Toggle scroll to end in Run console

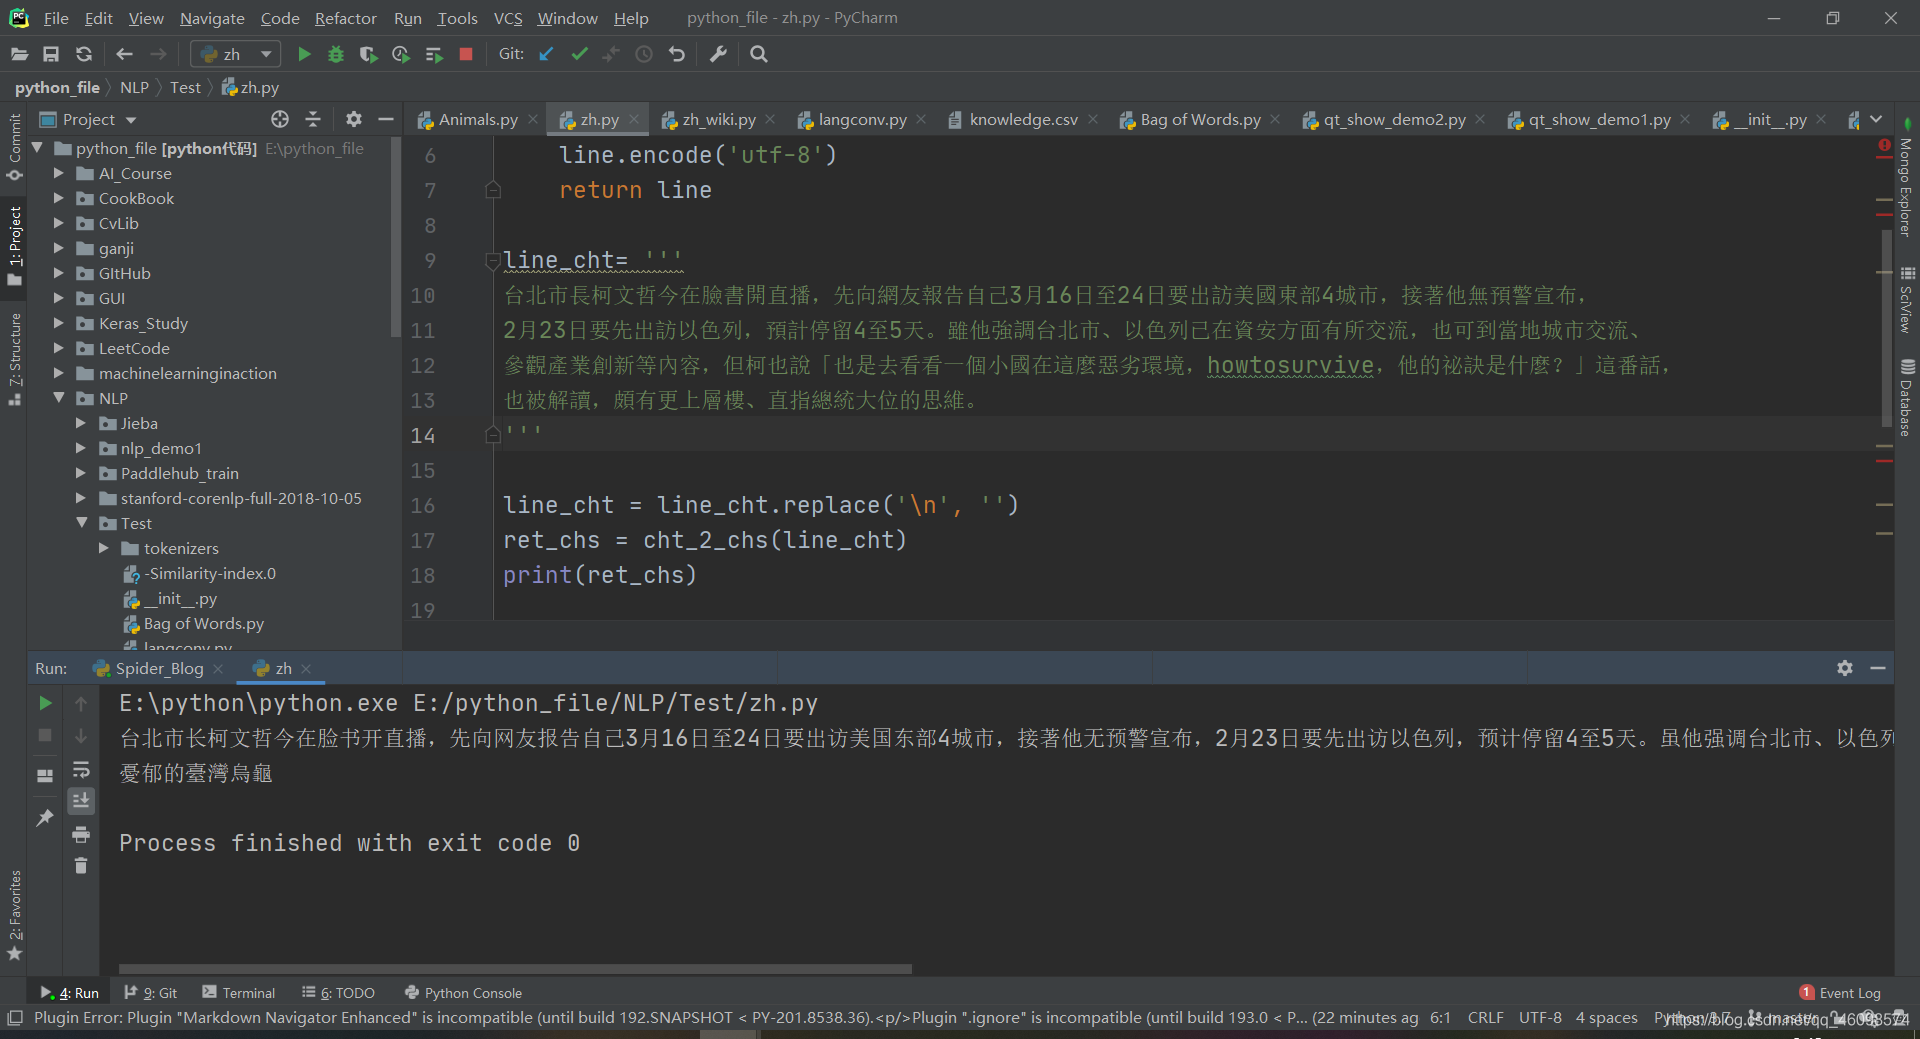click(81, 800)
